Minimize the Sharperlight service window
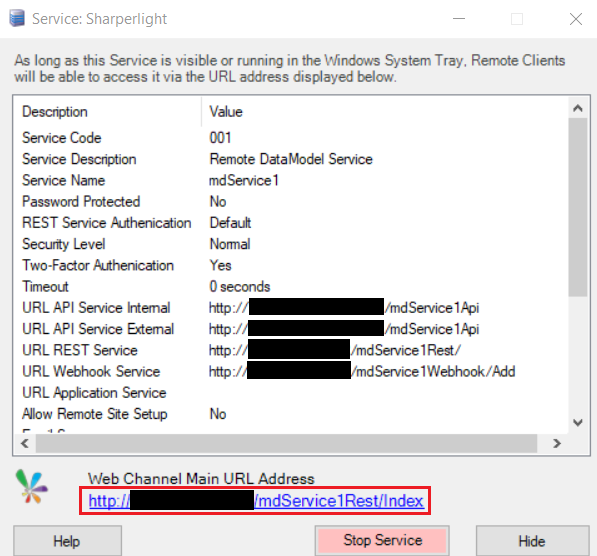This screenshot has width=597, height=556. coord(459,18)
